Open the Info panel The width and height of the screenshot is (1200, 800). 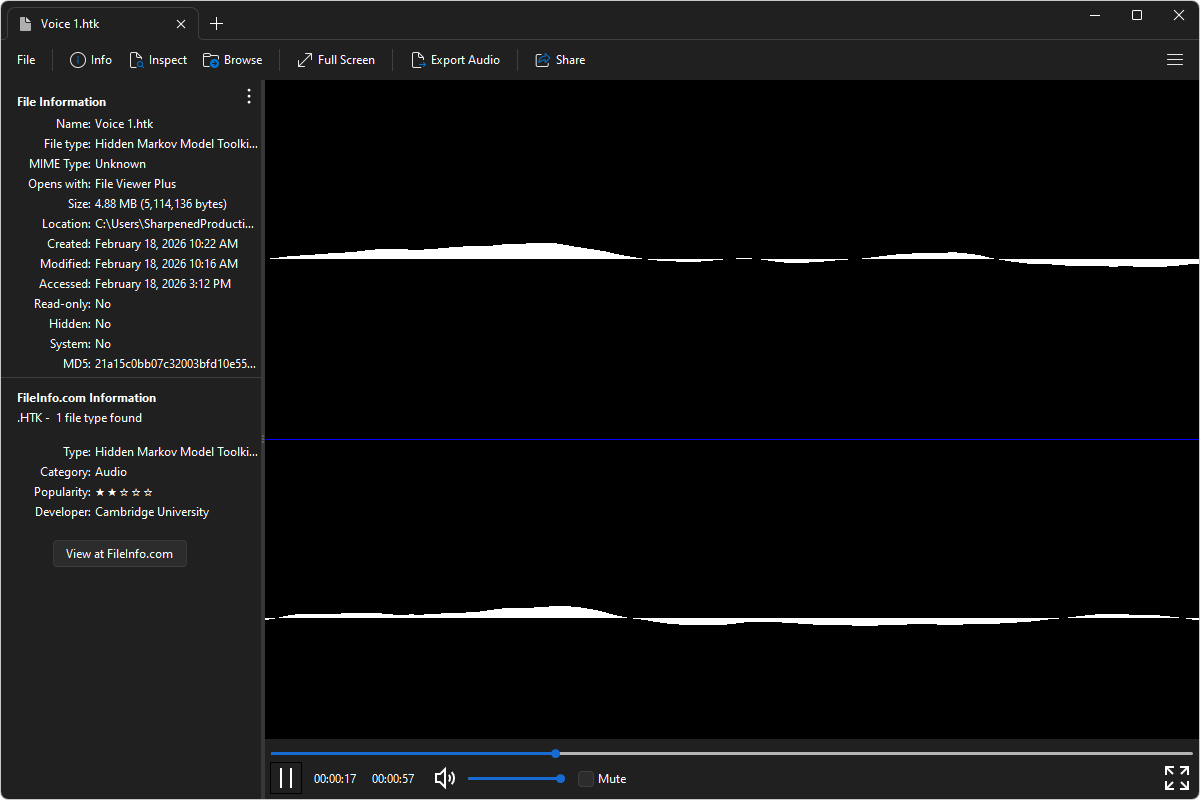tap(90, 59)
